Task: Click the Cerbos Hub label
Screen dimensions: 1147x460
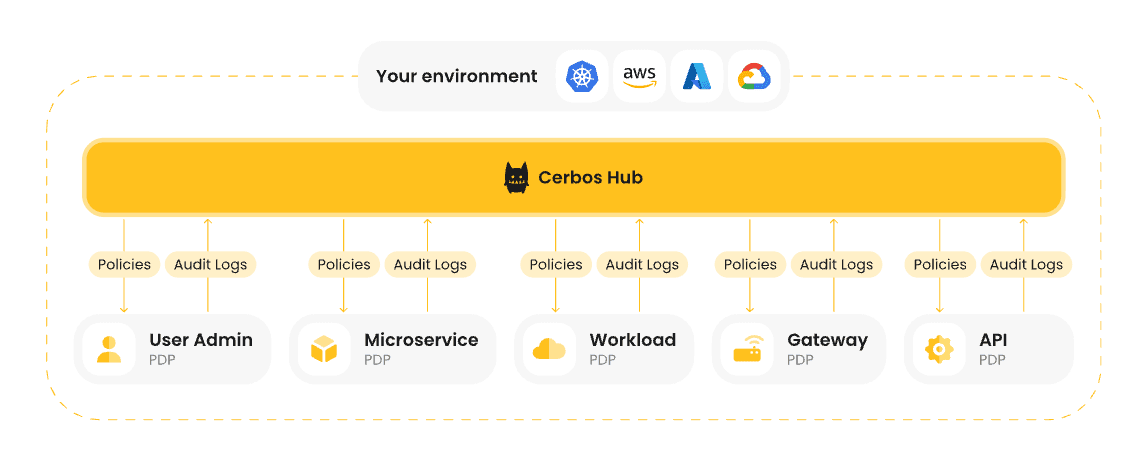Action: 590,178
